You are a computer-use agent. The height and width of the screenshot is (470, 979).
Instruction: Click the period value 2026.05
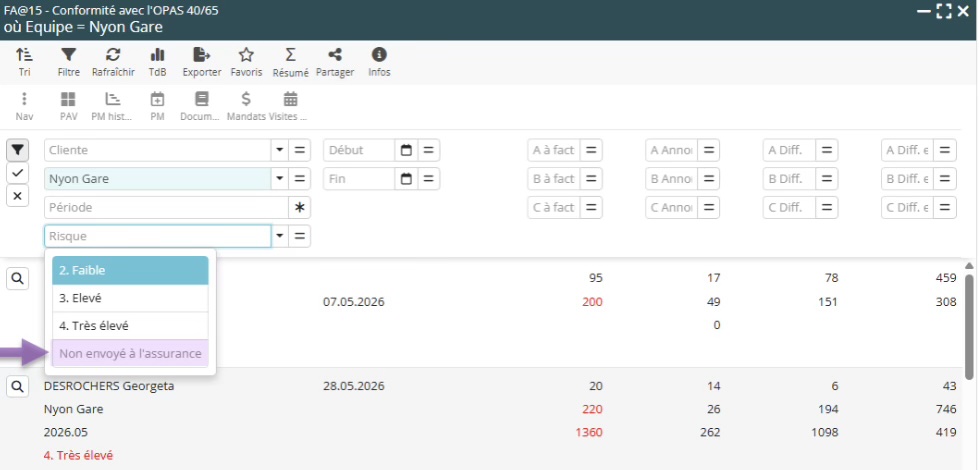tap(68, 432)
